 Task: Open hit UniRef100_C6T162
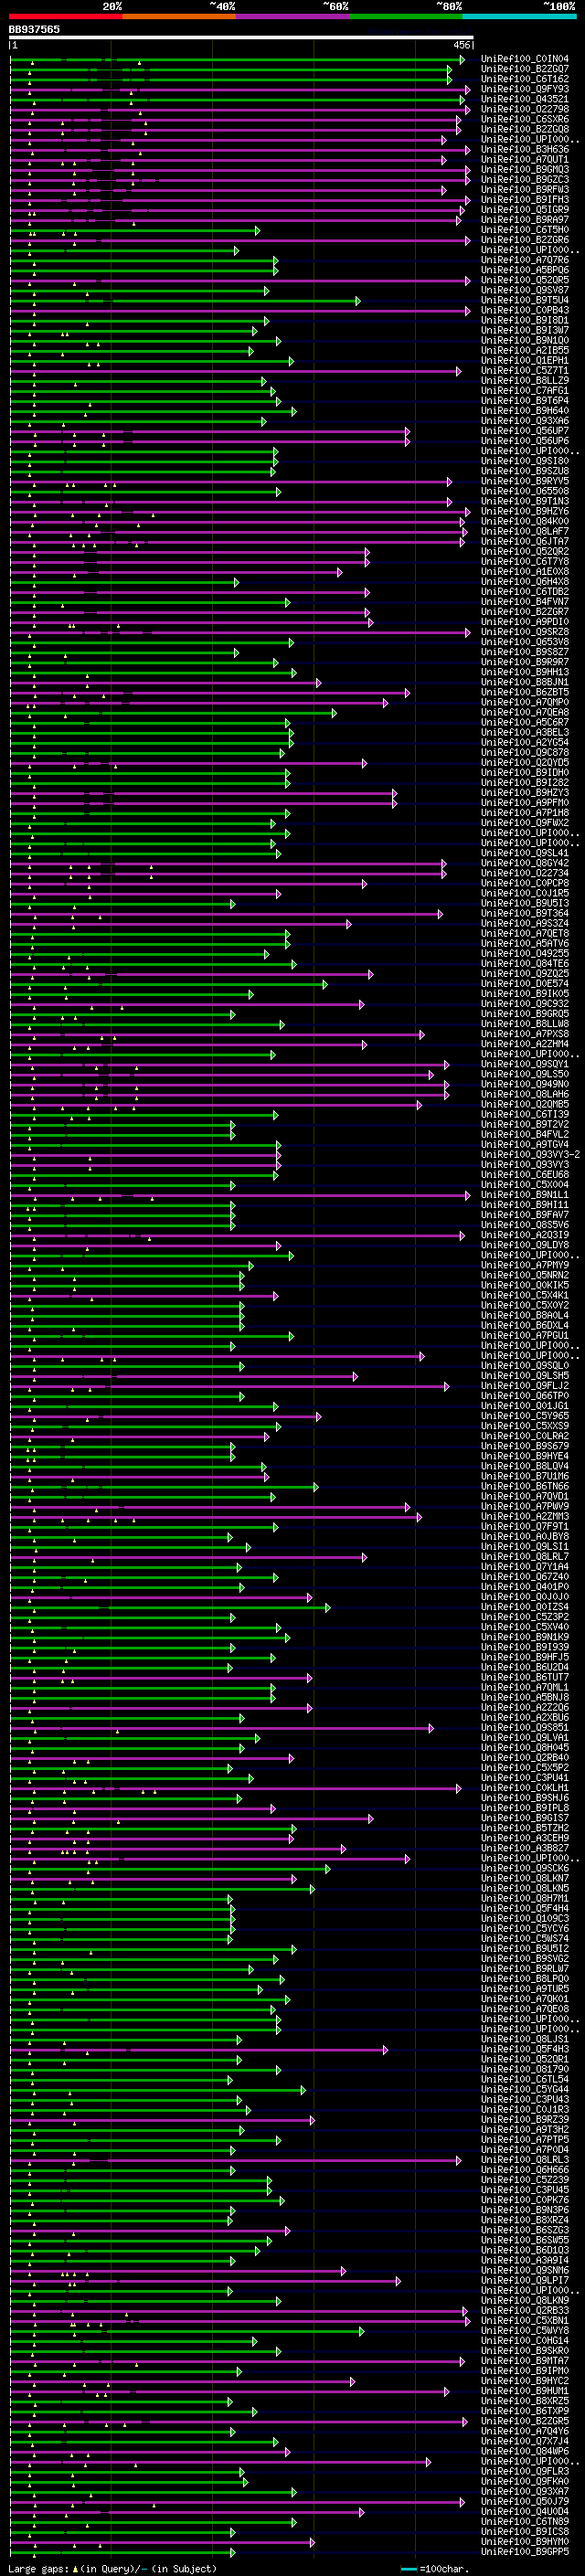click(525, 79)
